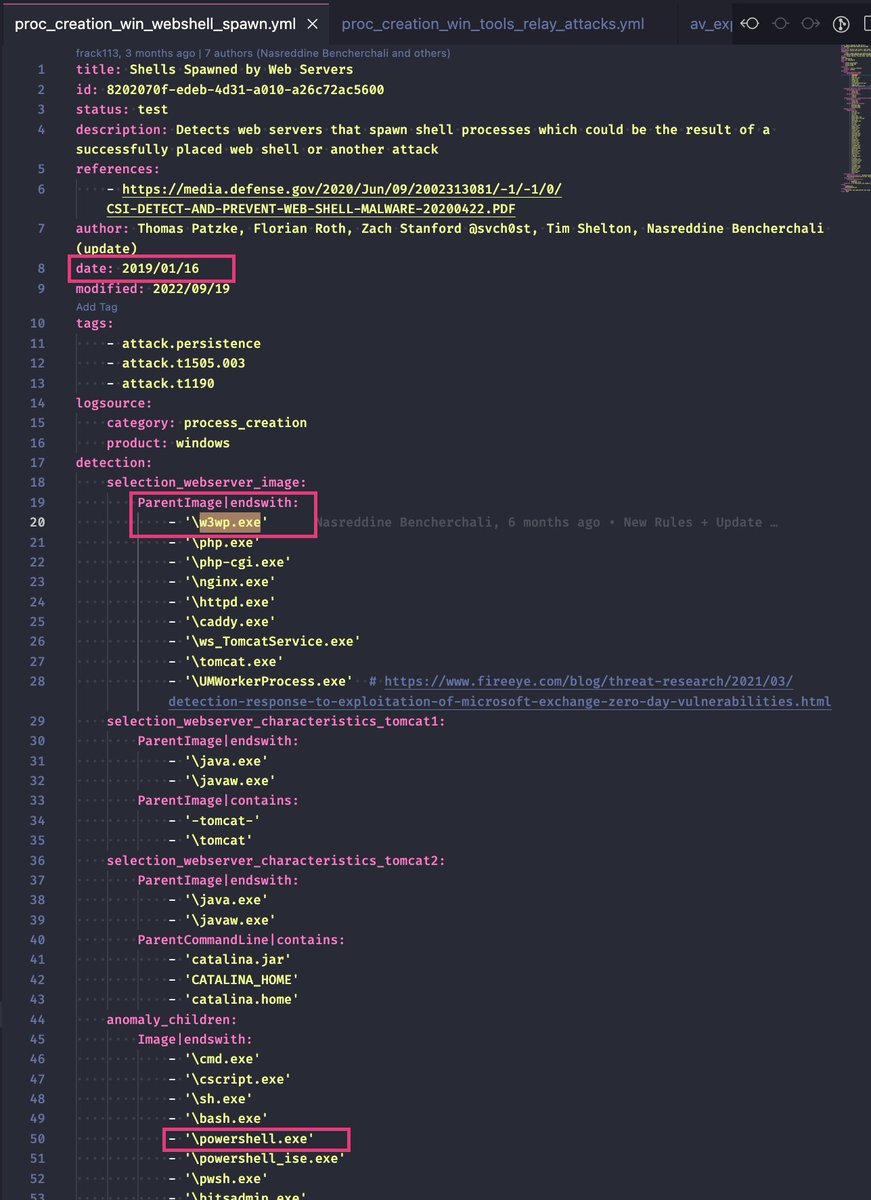The height and width of the screenshot is (1200, 871).
Task: Click the 'references:' key
Action: click(x=118, y=169)
